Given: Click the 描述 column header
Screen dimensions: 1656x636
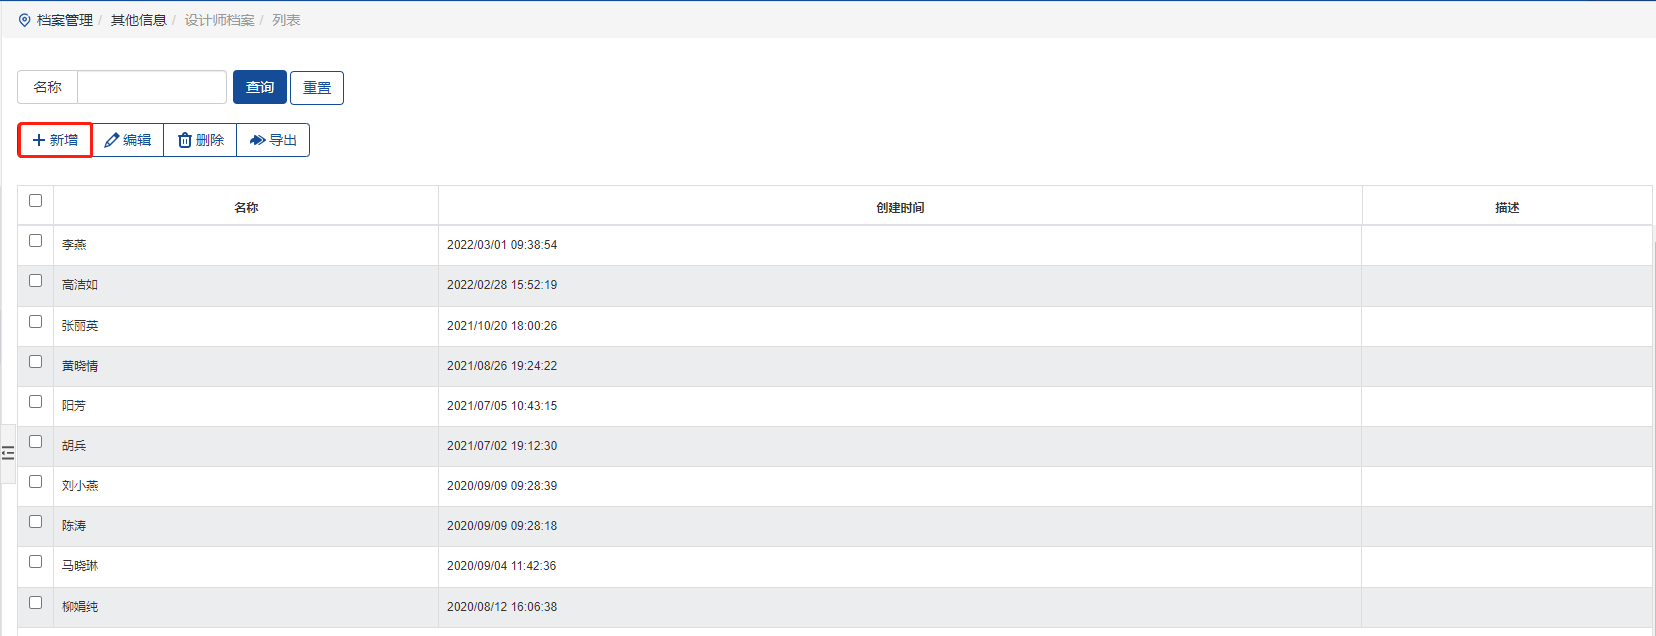Looking at the screenshot, I should pos(1507,207).
